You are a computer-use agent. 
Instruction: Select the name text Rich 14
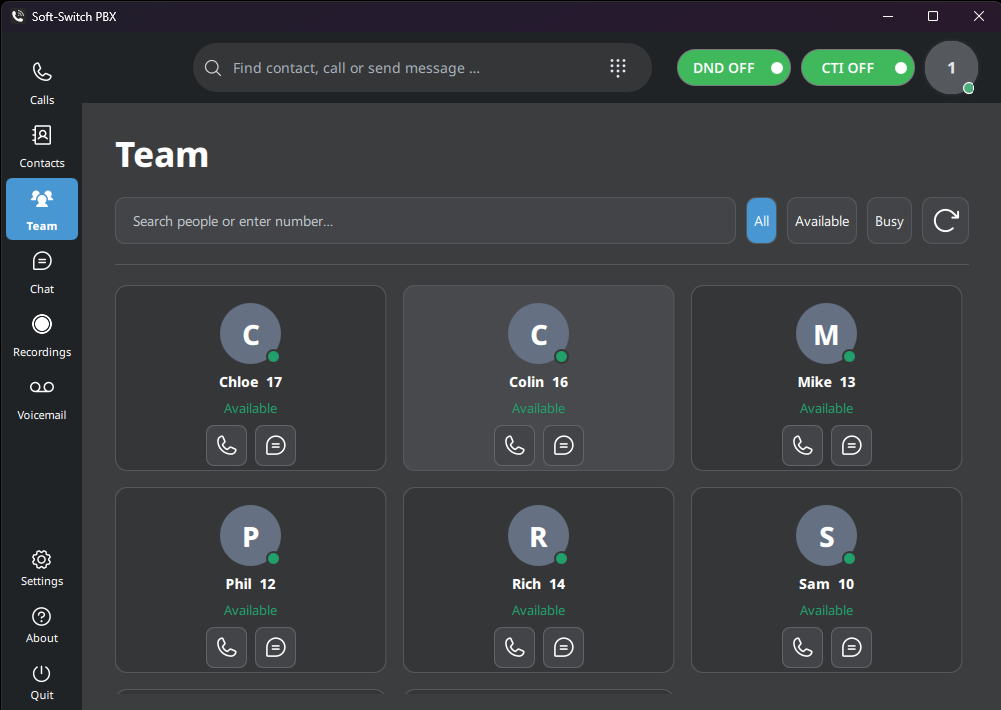tap(538, 584)
